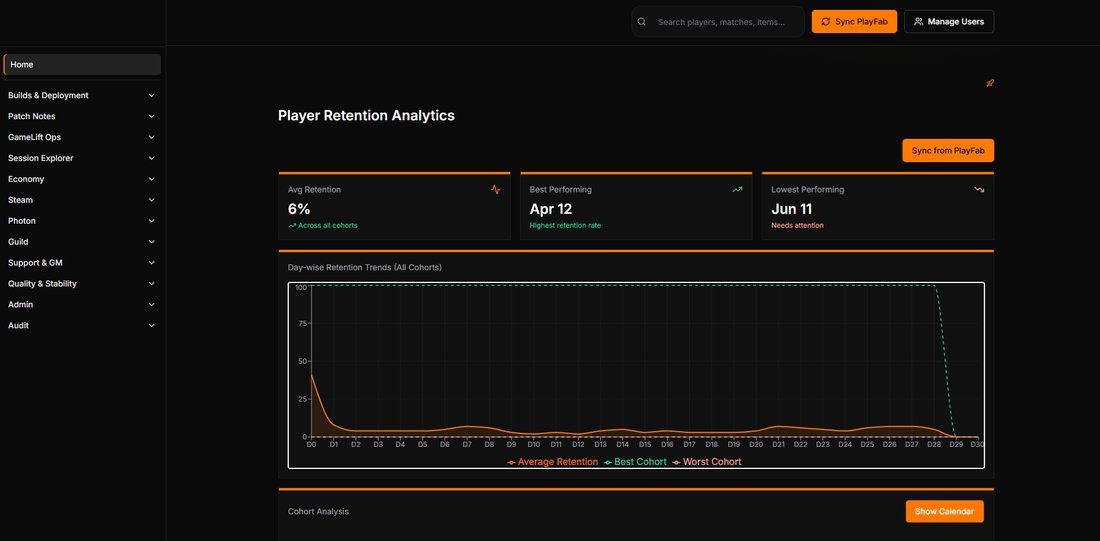Toggle Average Retention series in chart legend
Screen dimensions: 1100x541
pyautogui.click(x=553, y=462)
